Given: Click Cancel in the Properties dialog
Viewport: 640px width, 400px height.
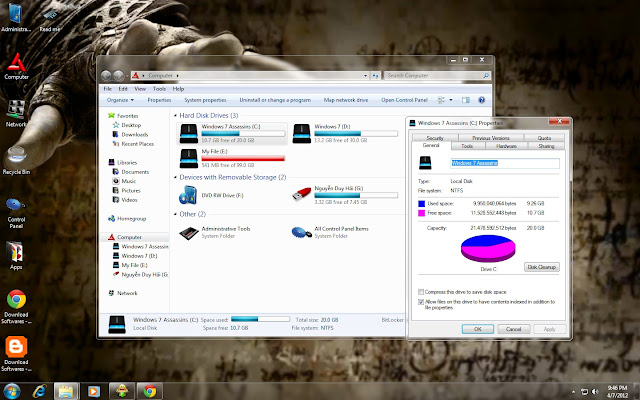Looking at the screenshot, I should tap(513, 329).
